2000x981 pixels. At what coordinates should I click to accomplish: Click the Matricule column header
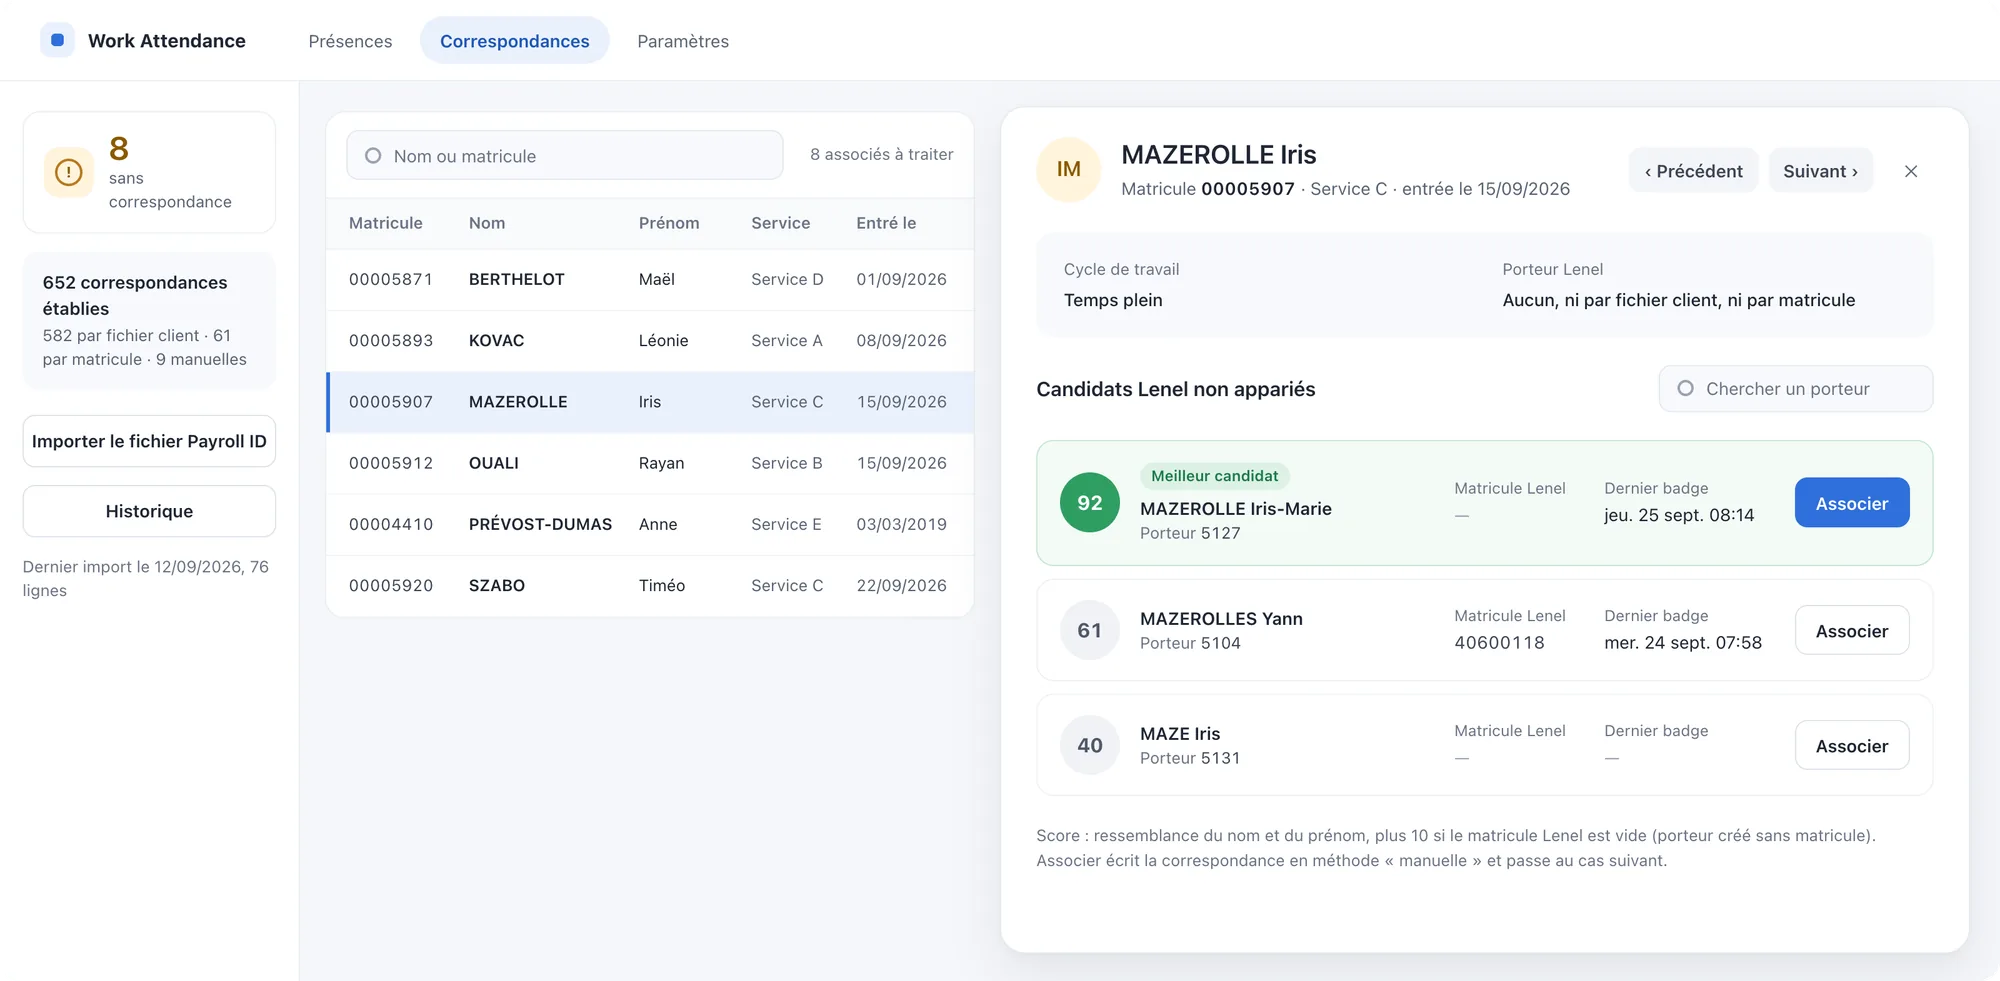(x=385, y=223)
